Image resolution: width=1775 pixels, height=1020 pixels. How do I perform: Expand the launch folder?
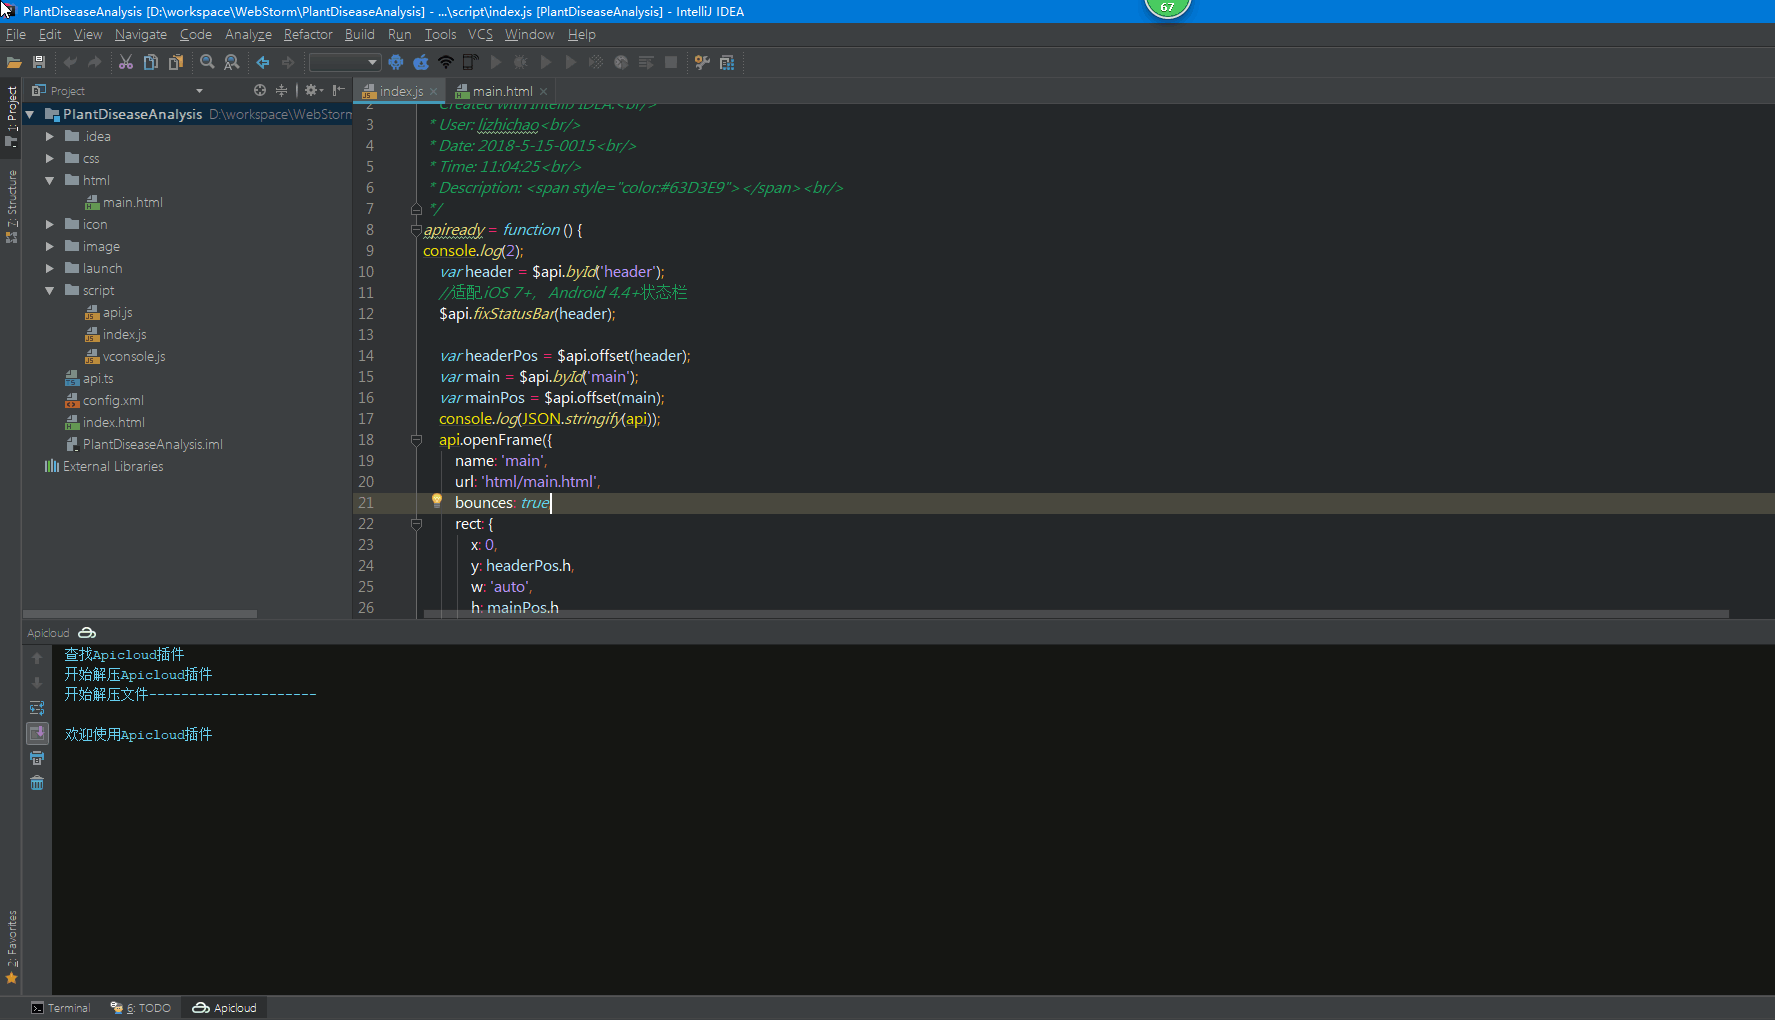[x=50, y=269]
